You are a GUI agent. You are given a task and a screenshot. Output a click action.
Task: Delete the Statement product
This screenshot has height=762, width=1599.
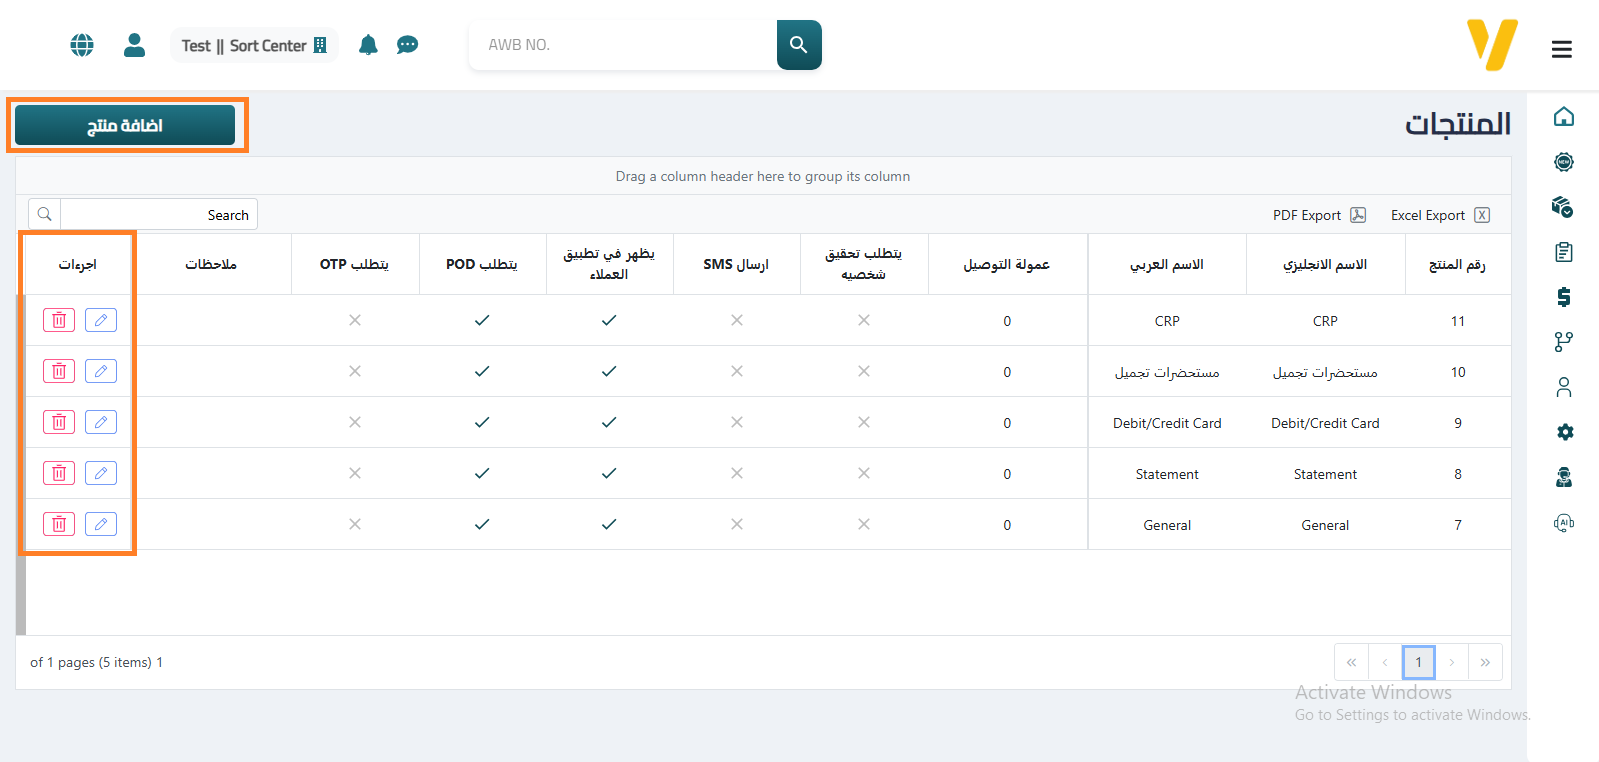pos(59,473)
